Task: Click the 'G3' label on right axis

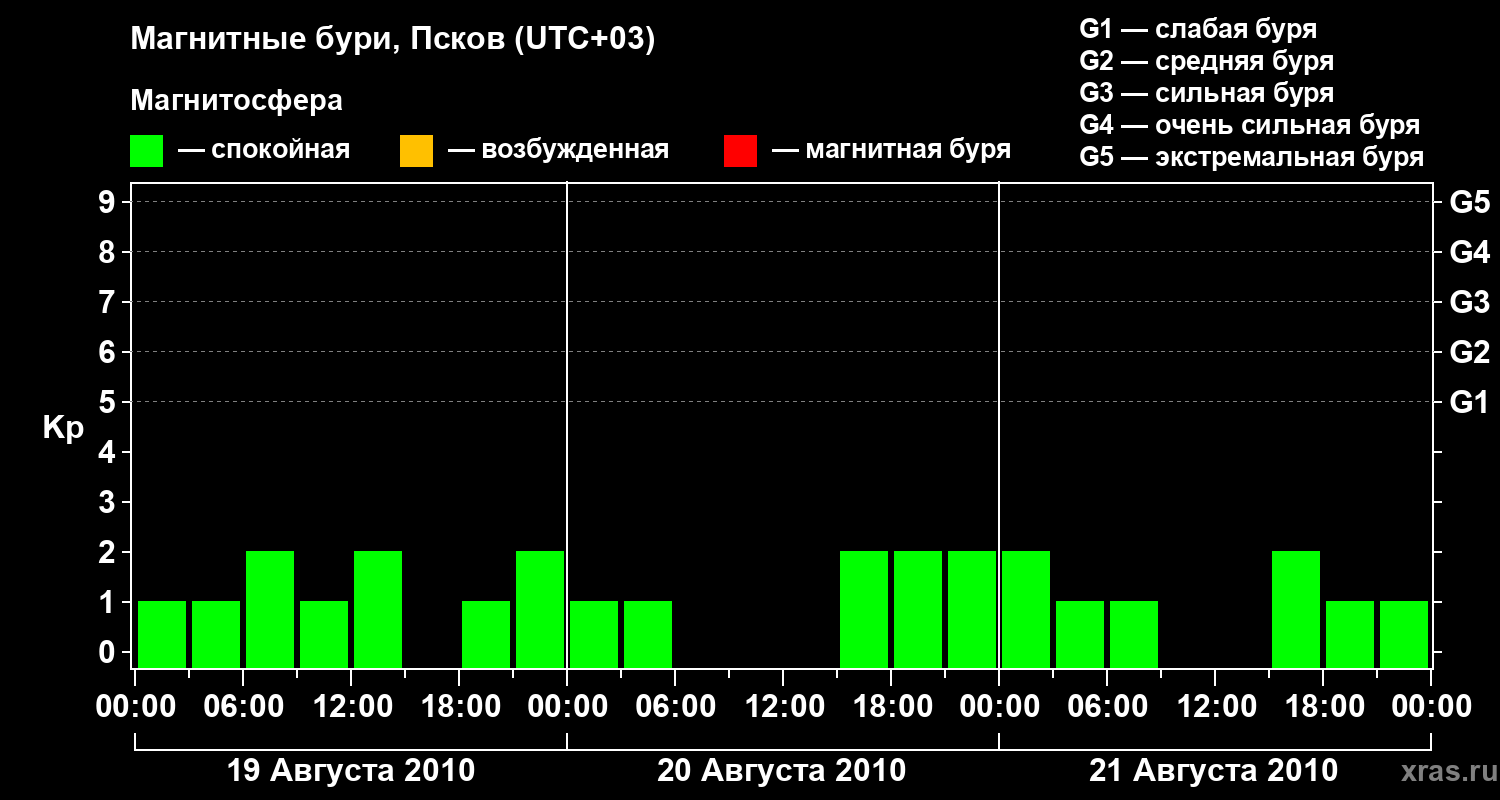Action: pos(1470,302)
